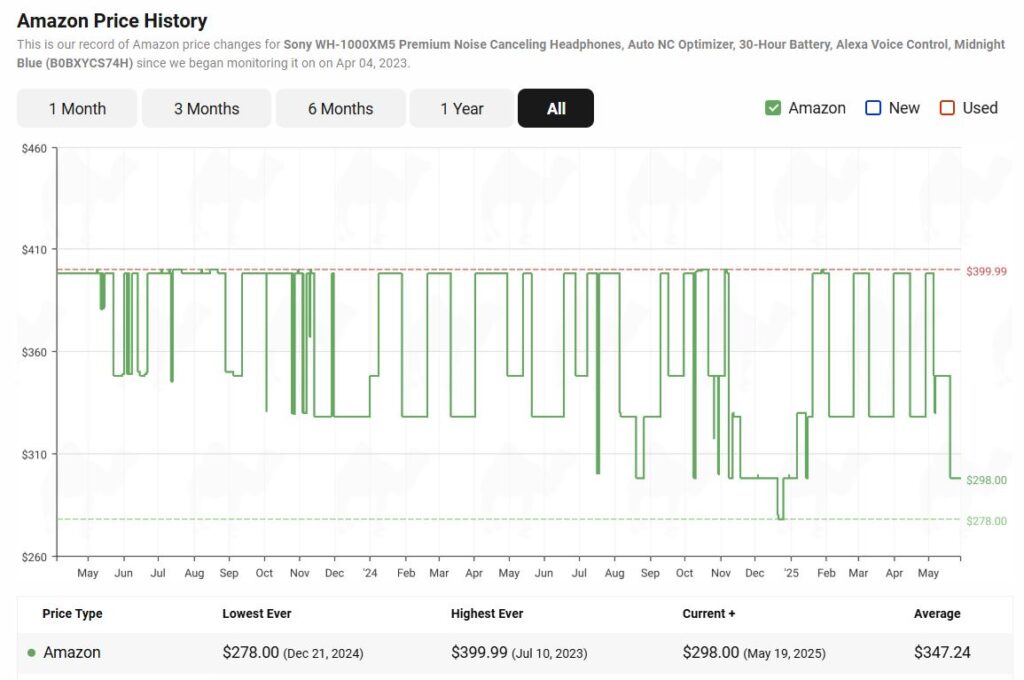
Task: Click the '24 x-axis label
Action: pyautogui.click(x=370, y=573)
